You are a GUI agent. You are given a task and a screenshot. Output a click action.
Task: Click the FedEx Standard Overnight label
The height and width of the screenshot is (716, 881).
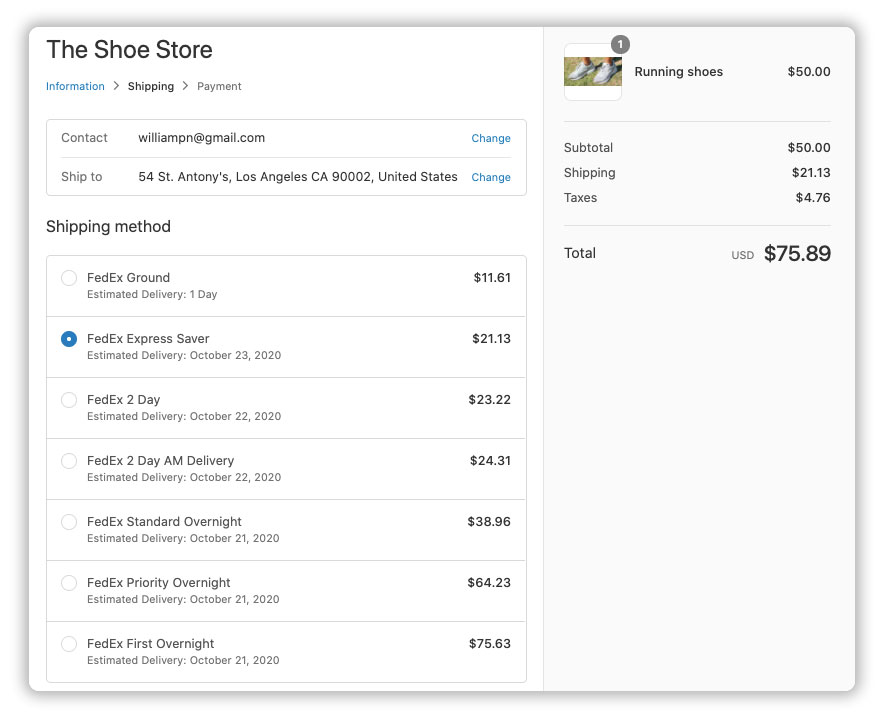164,522
